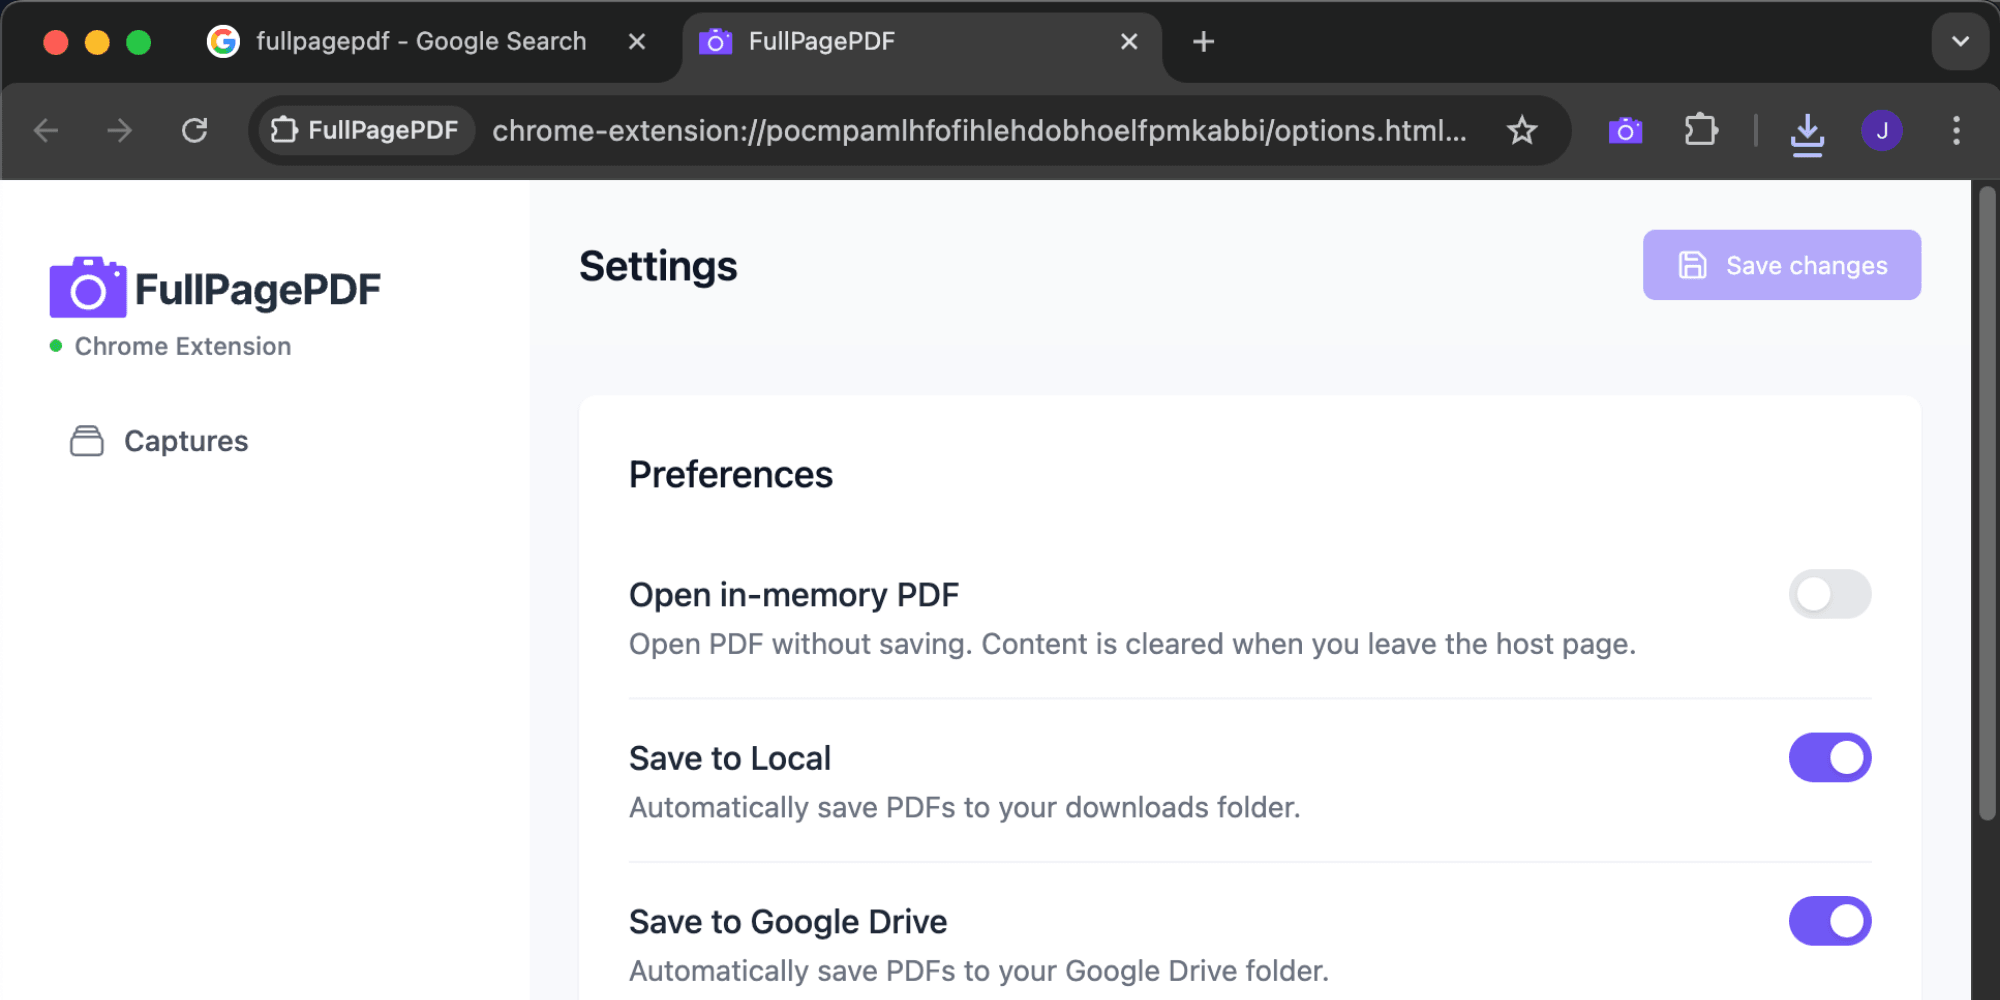Open the Chrome three-dot menu
Viewport: 2000px width, 1000px height.
coord(1957,130)
